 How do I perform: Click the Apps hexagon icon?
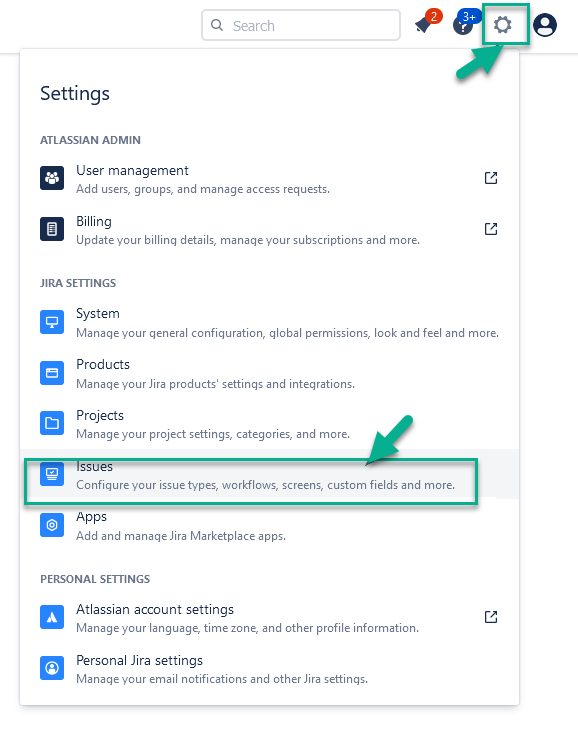point(52,525)
